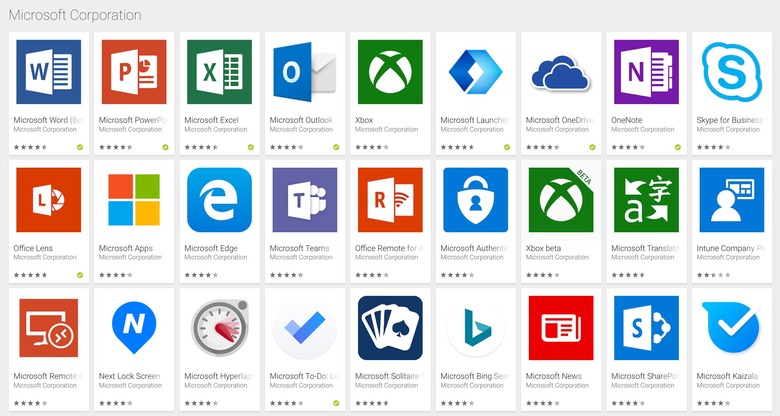Open the Xbox beta icon
This screenshot has width=780, height=416.
561,200
